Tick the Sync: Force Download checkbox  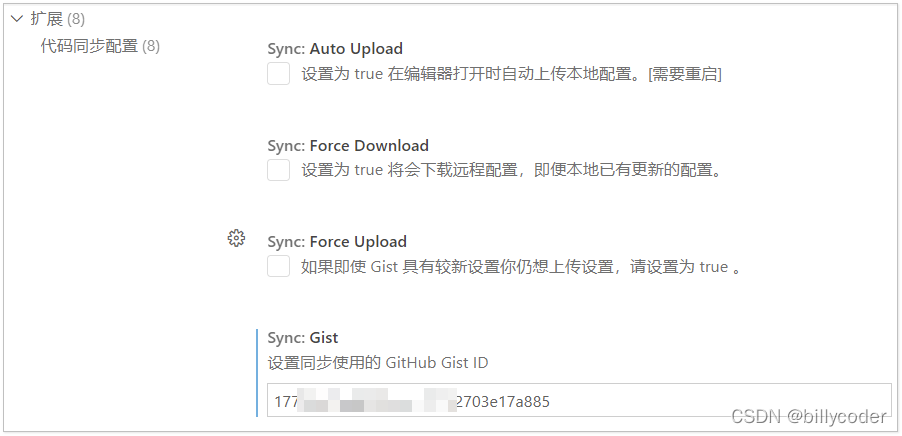coord(279,170)
